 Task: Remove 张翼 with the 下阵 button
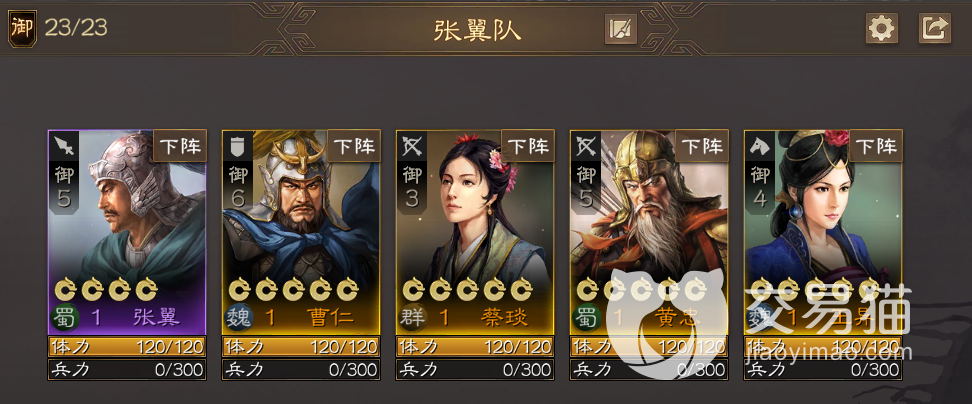pos(180,146)
